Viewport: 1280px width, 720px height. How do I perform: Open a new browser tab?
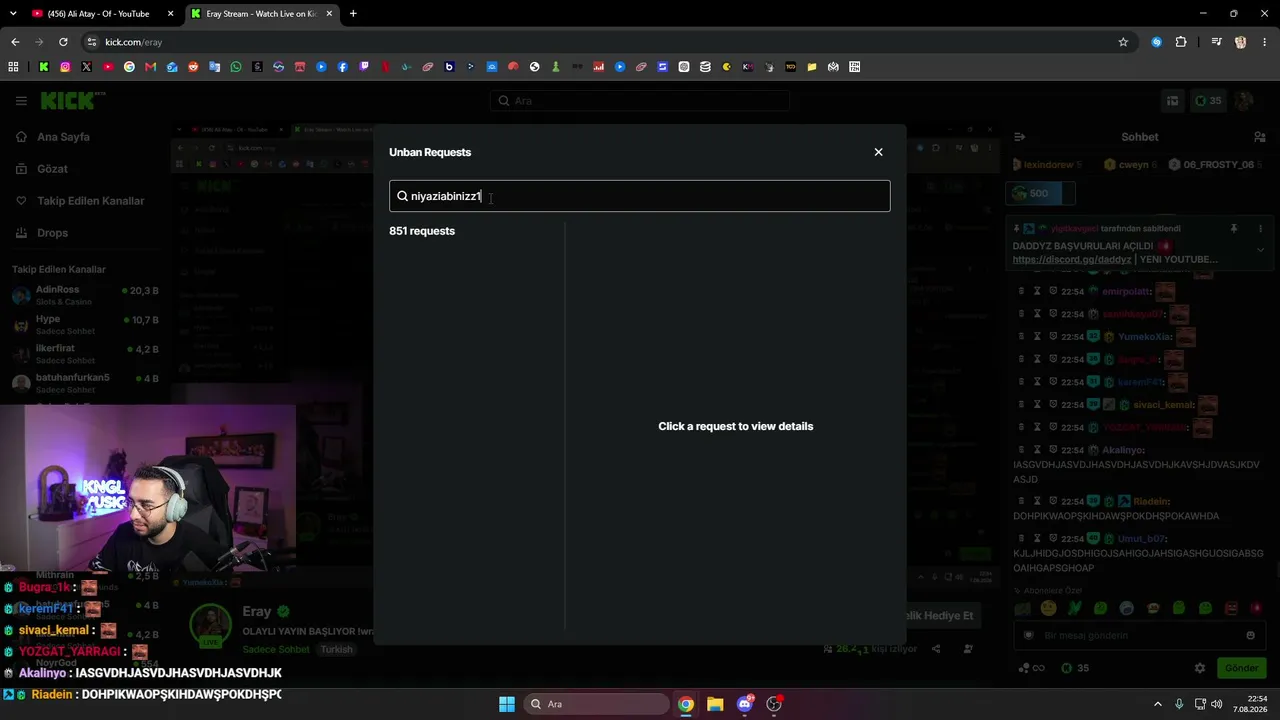coord(353,14)
